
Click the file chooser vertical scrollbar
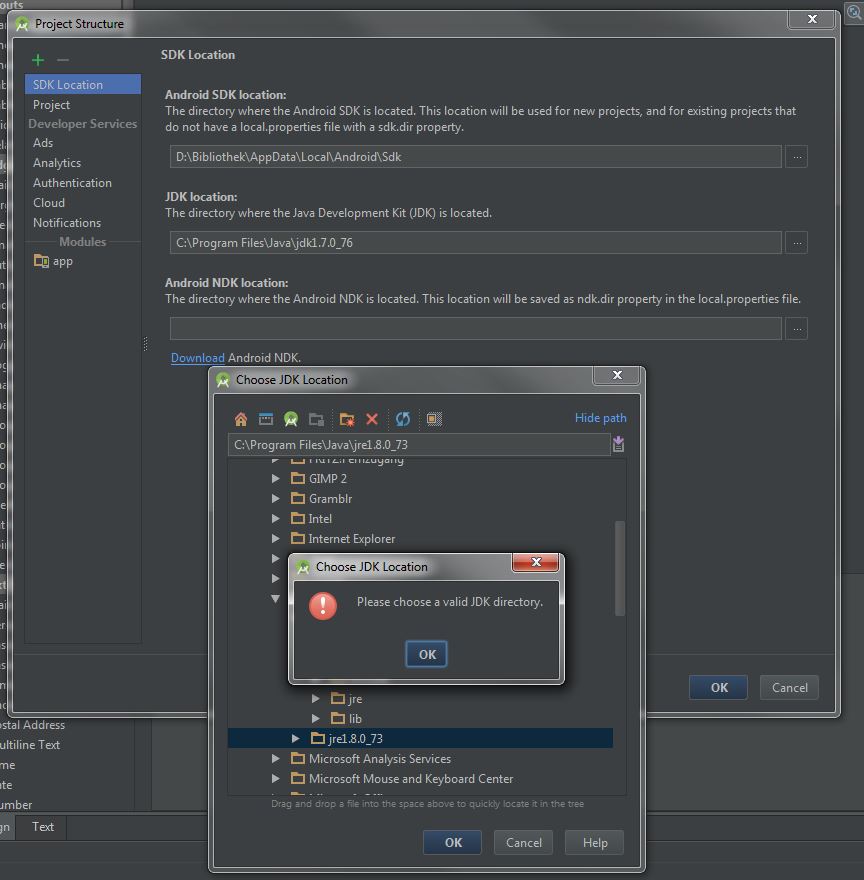[x=620, y=568]
